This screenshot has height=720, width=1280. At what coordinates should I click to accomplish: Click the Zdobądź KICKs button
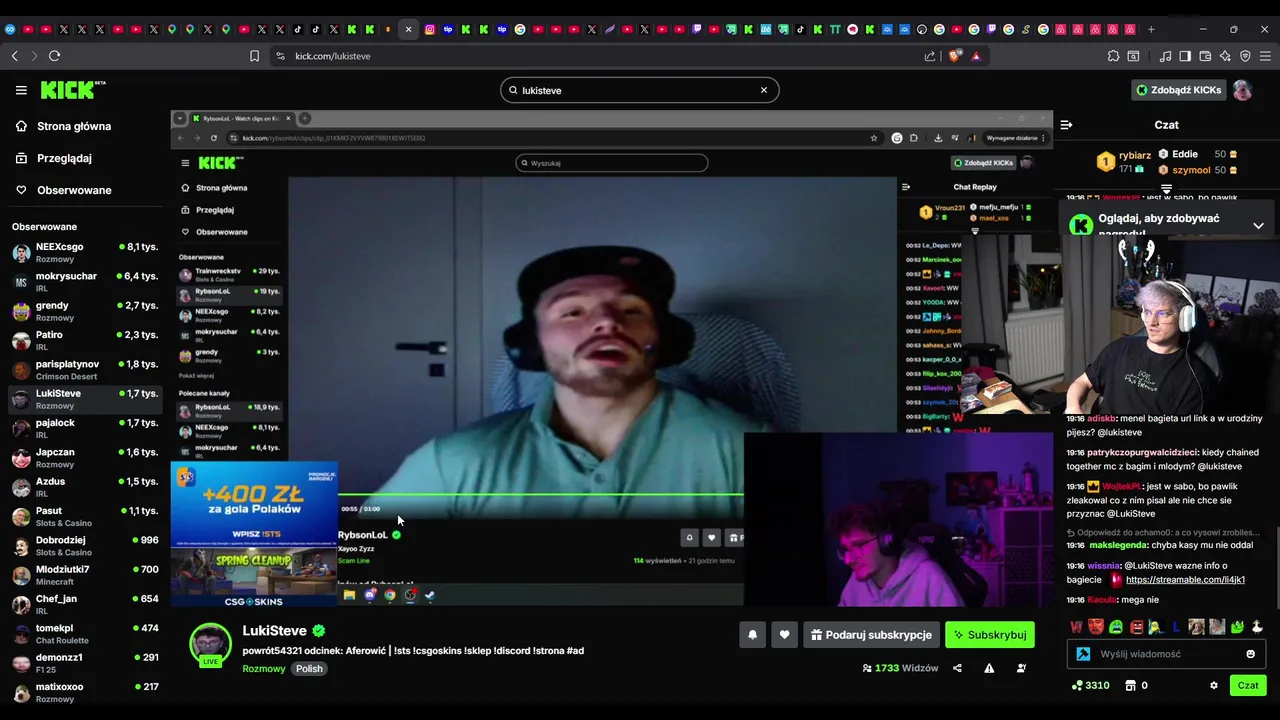1179,90
